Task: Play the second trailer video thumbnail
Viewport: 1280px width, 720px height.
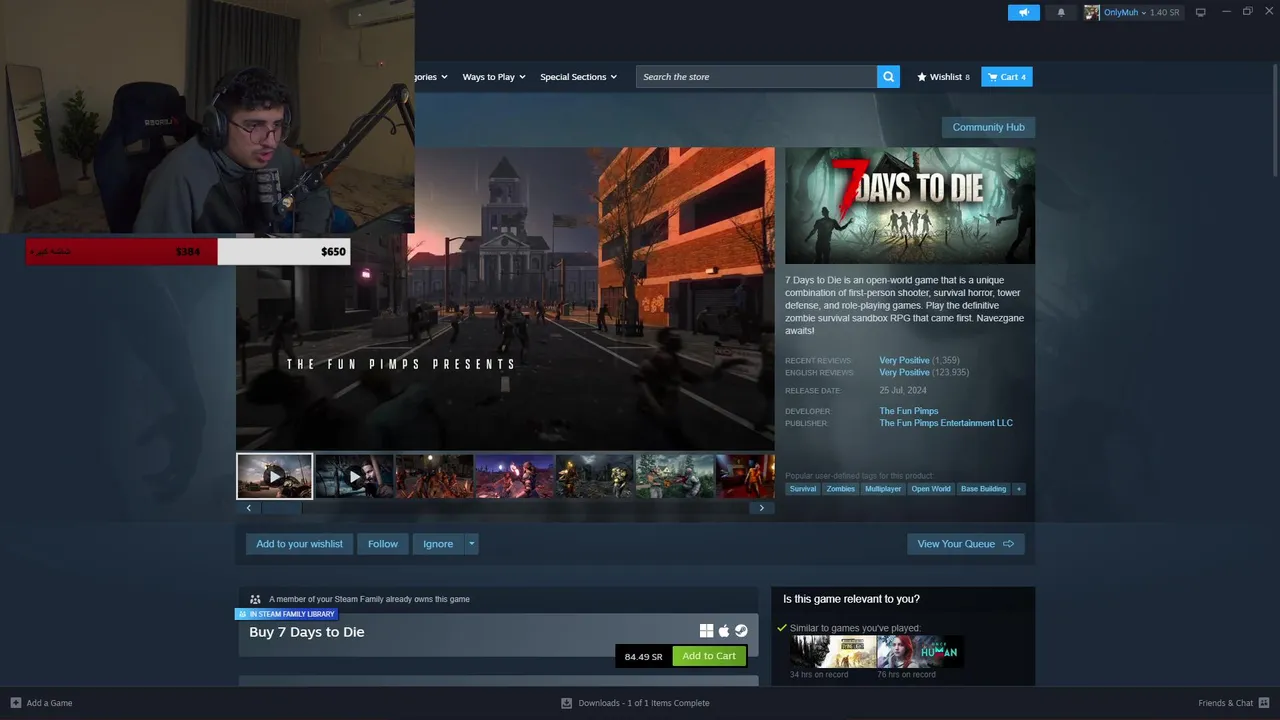Action: pyautogui.click(x=354, y=476)
